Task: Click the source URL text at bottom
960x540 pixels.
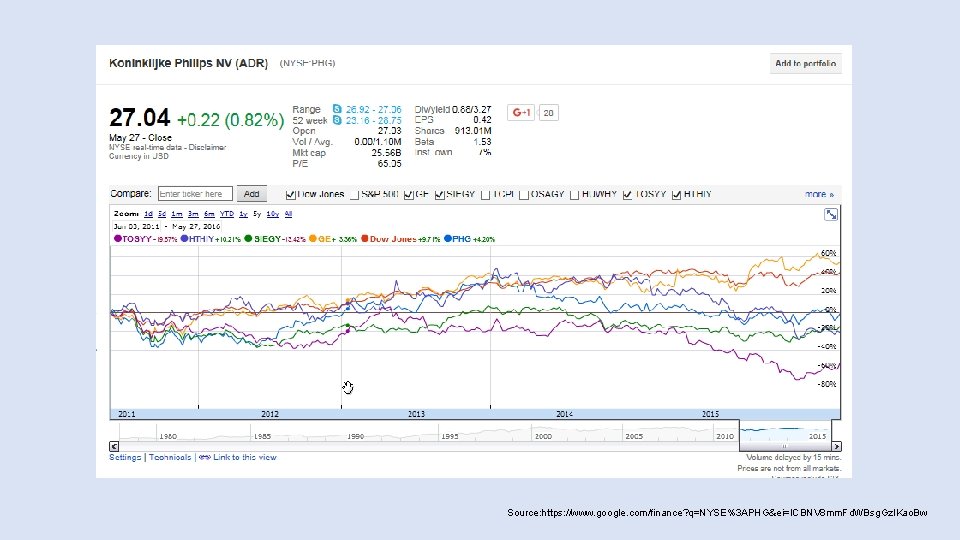Action: tap(717, 512)
